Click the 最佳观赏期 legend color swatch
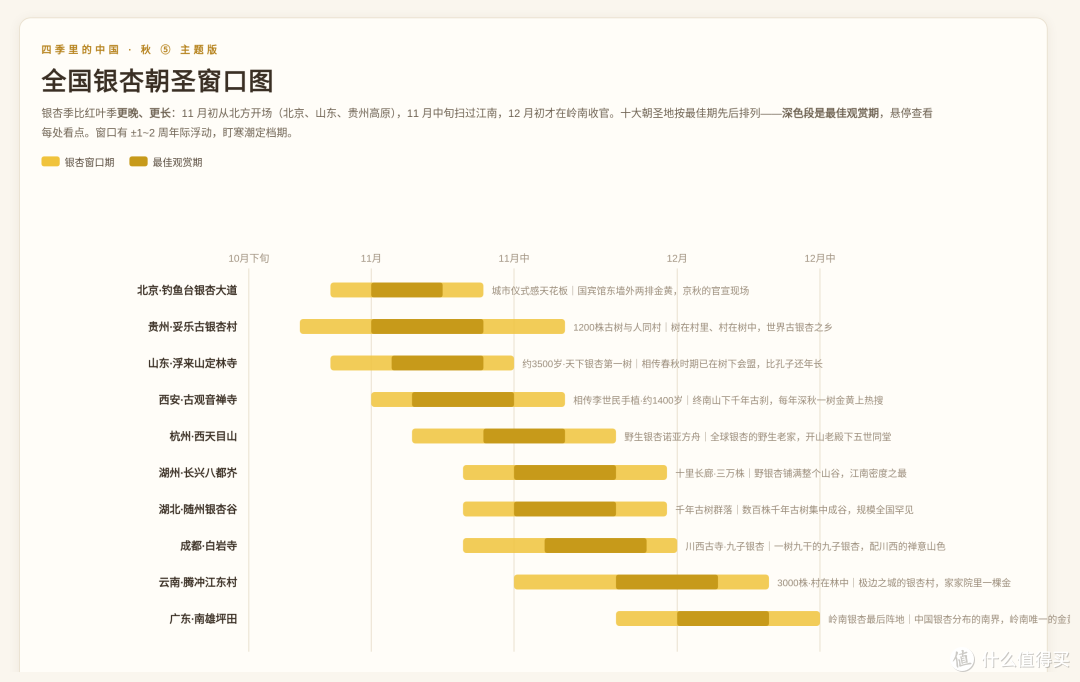 tap(138, 161)
